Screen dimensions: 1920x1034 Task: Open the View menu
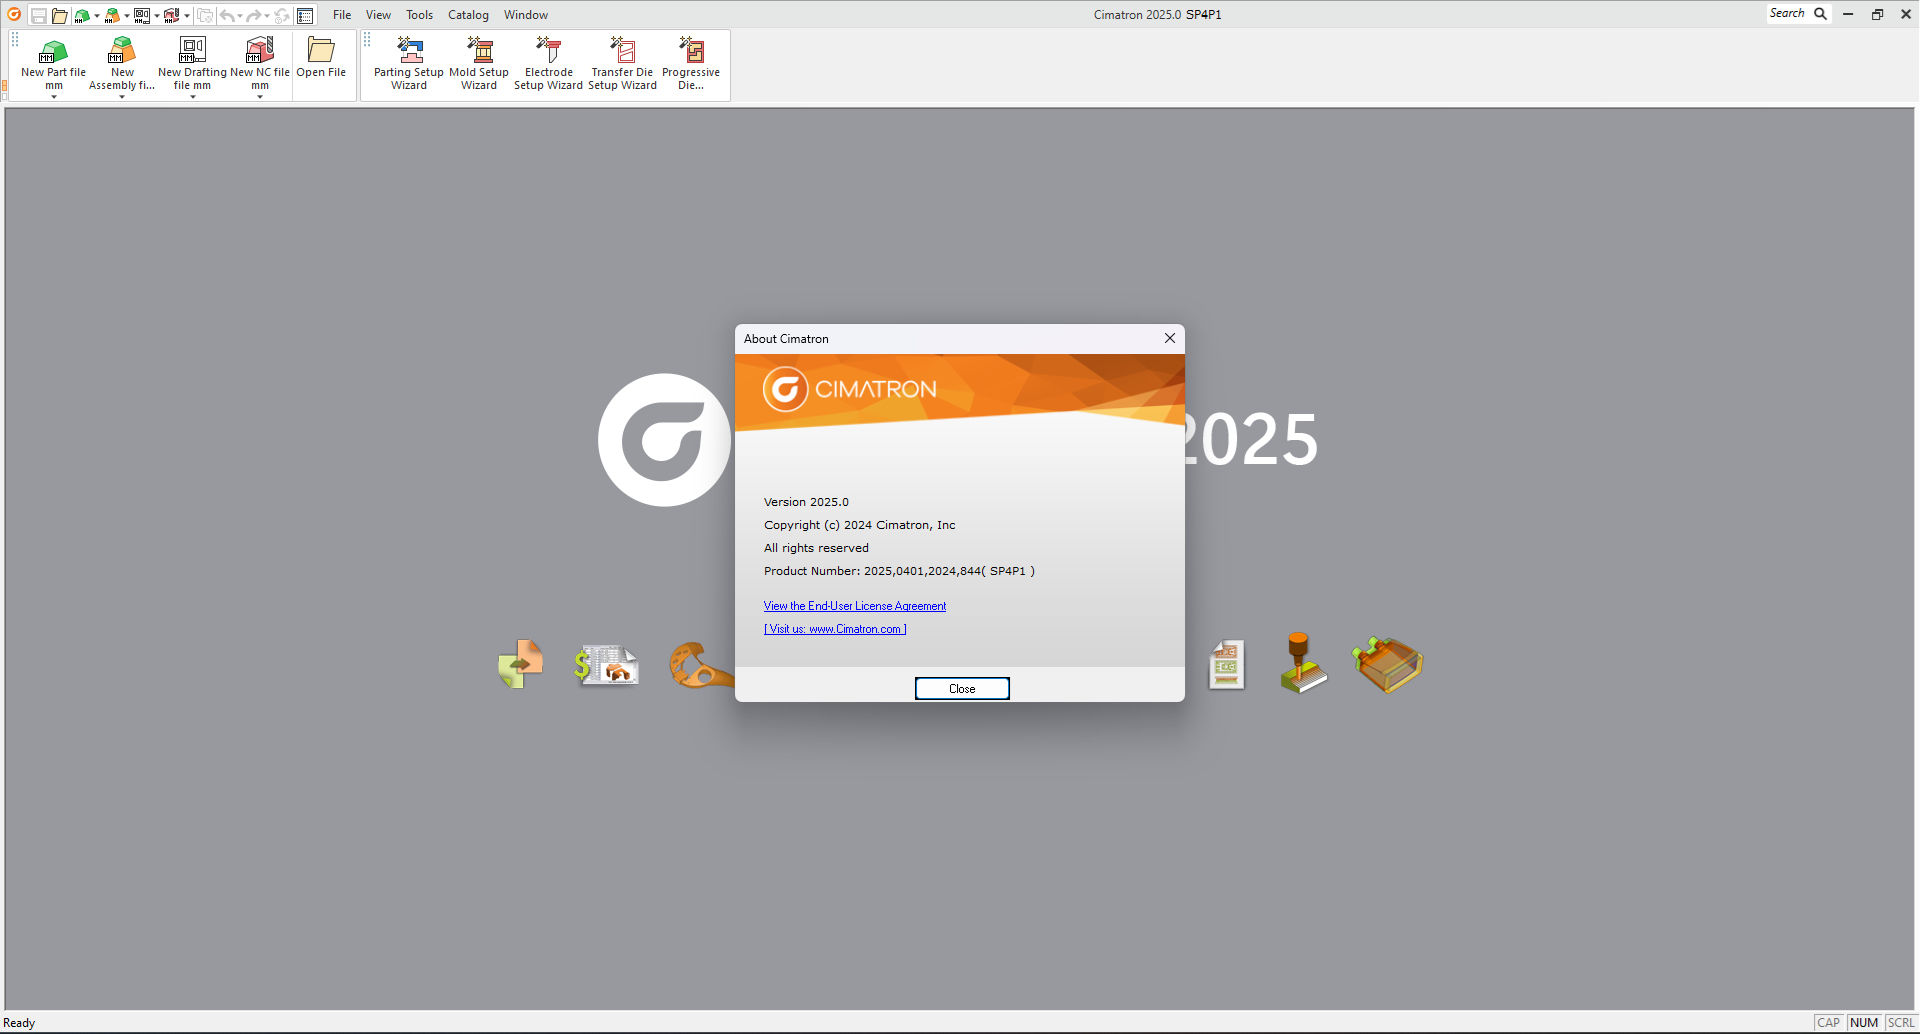coord(378,15)
